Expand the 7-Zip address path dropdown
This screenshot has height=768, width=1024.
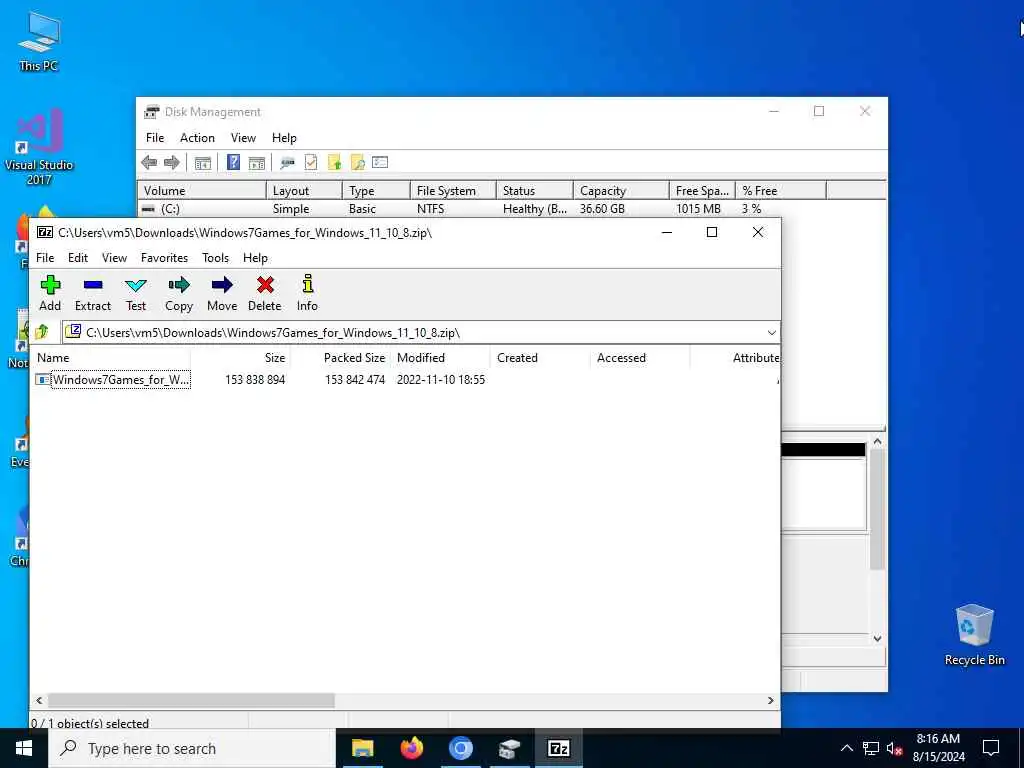tap(772, 333)
